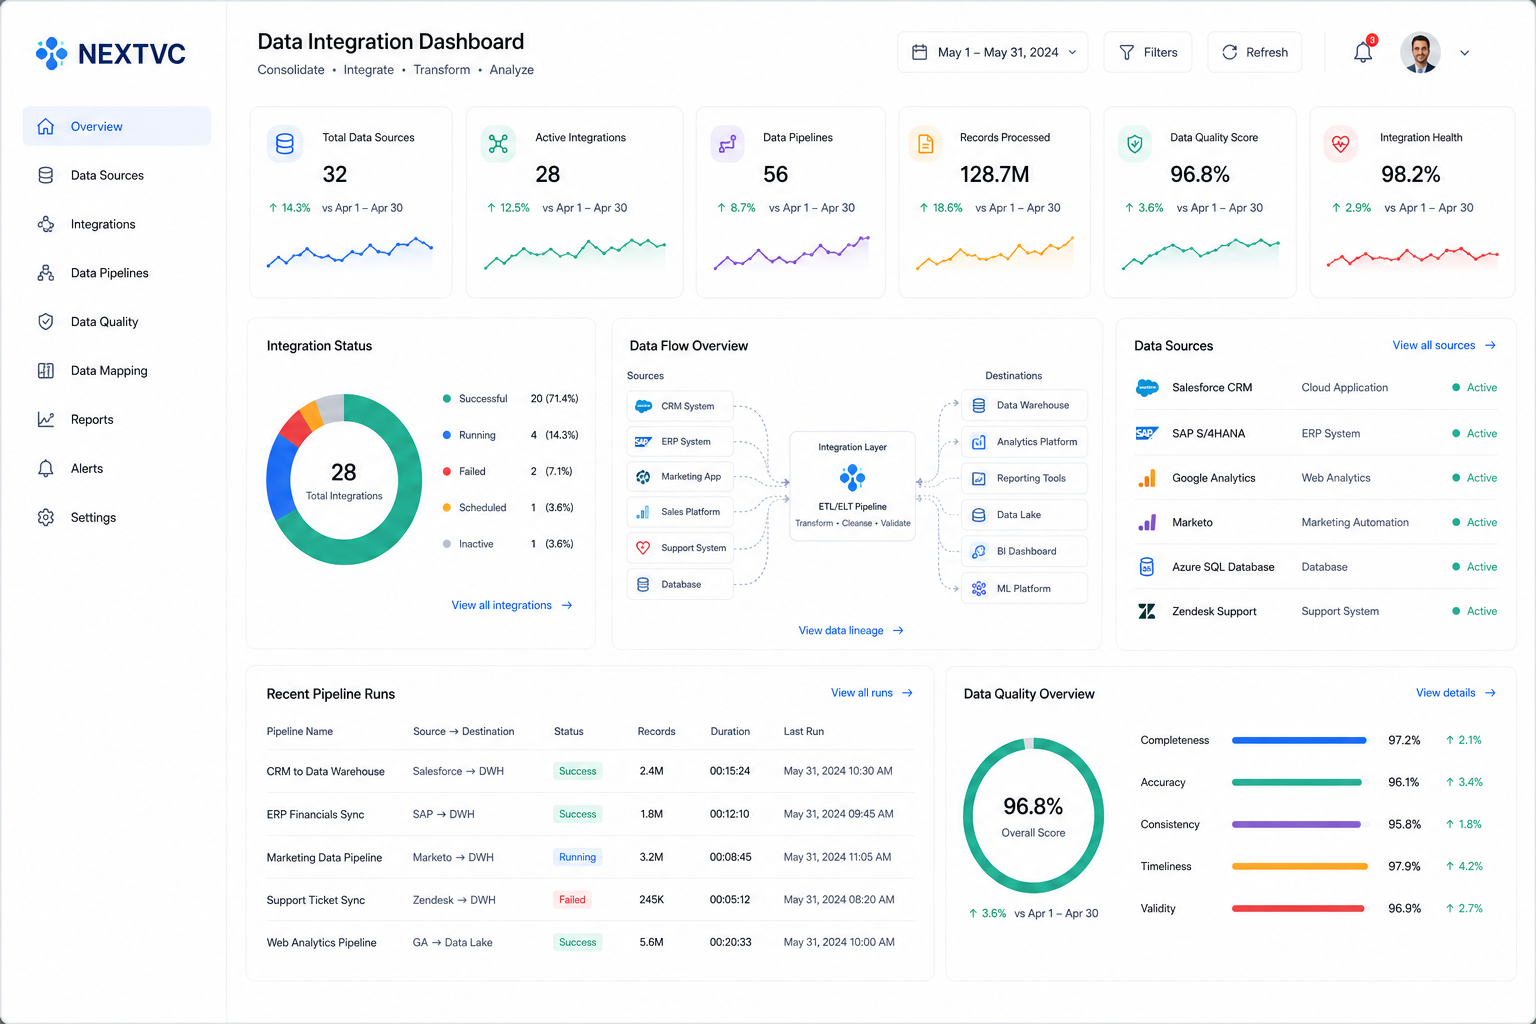Expand the user account menu chevron
This screenshot has width=1536, height=1024.
click(x=1465, y=53)
